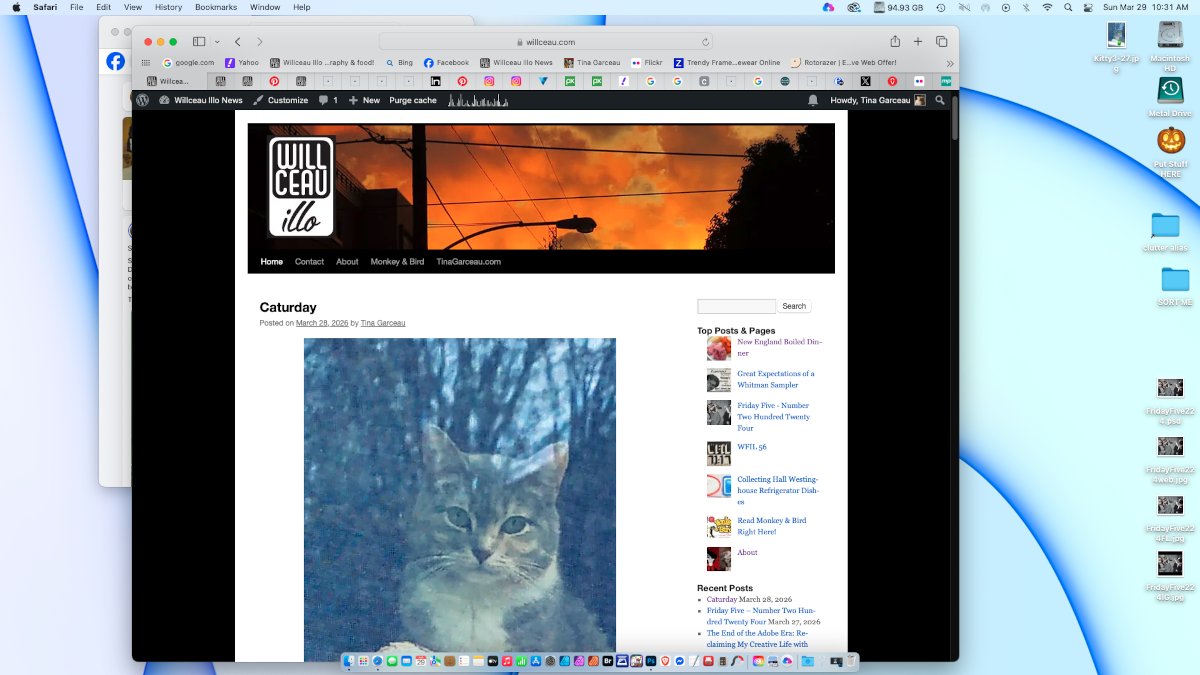Click the page vertical scrollbar
The width and height of the screenshot is (1200, 675).
(x=954, y=120)
